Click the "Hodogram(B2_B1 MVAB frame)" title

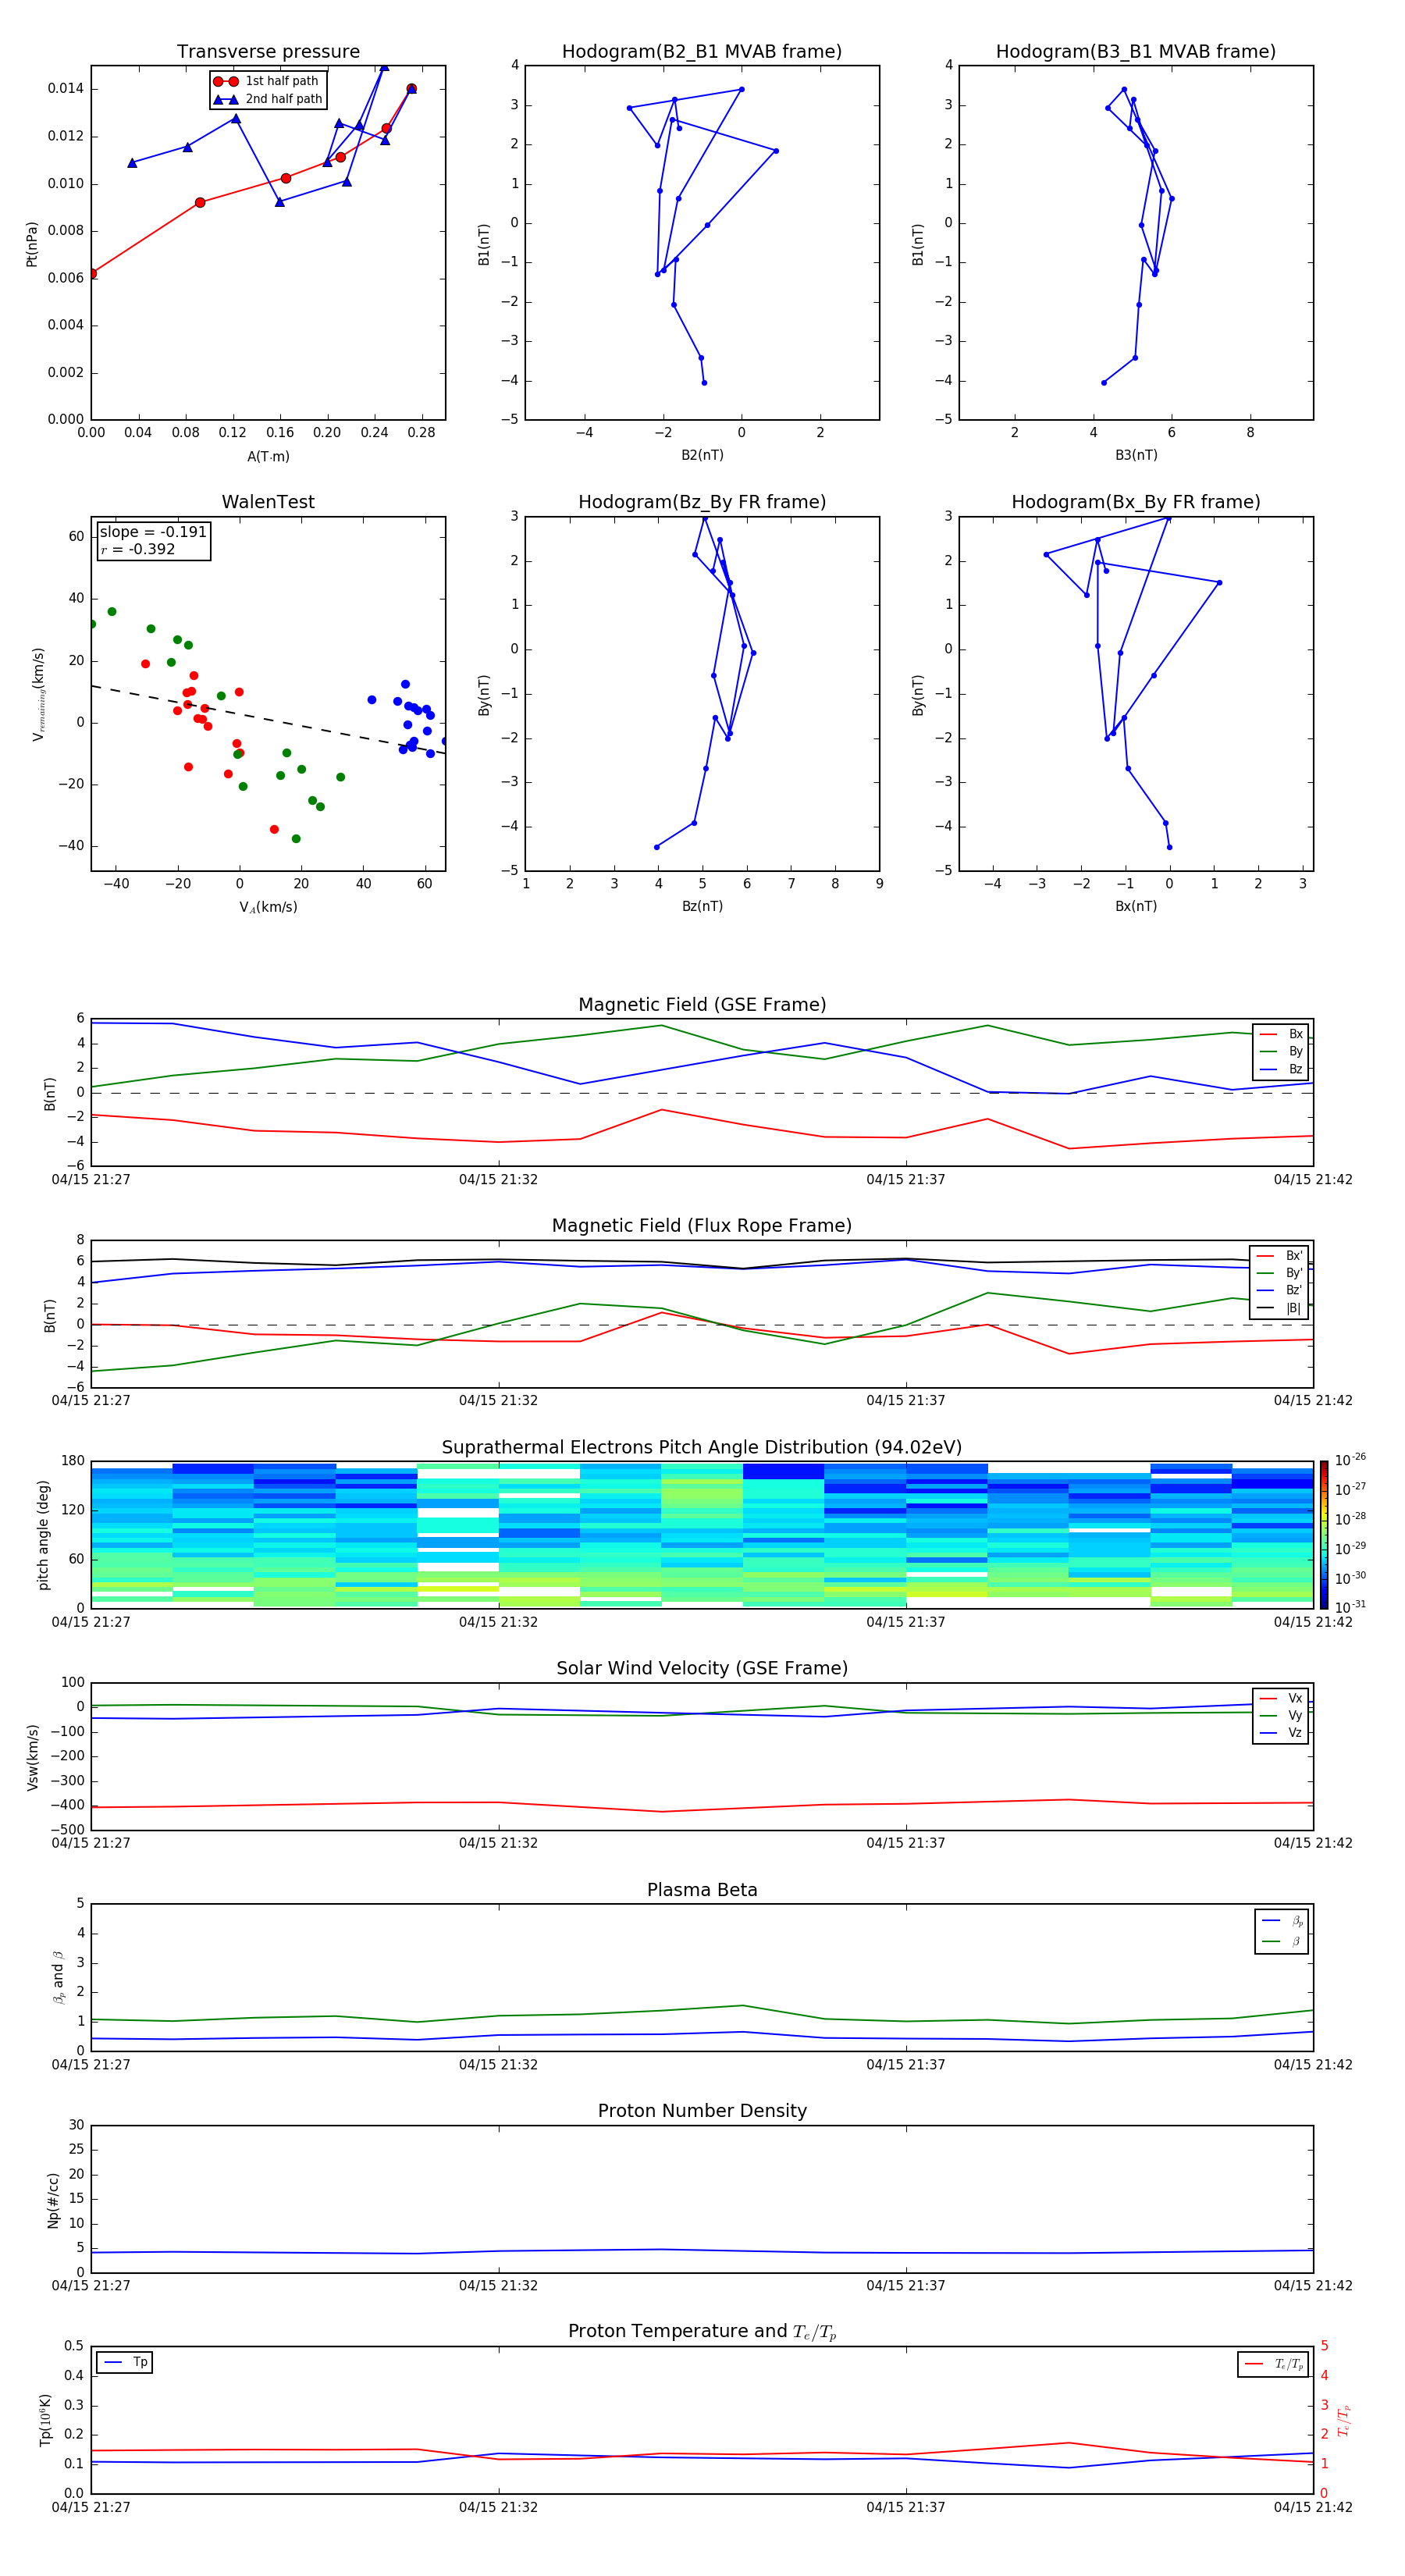(x=702, y=52)
